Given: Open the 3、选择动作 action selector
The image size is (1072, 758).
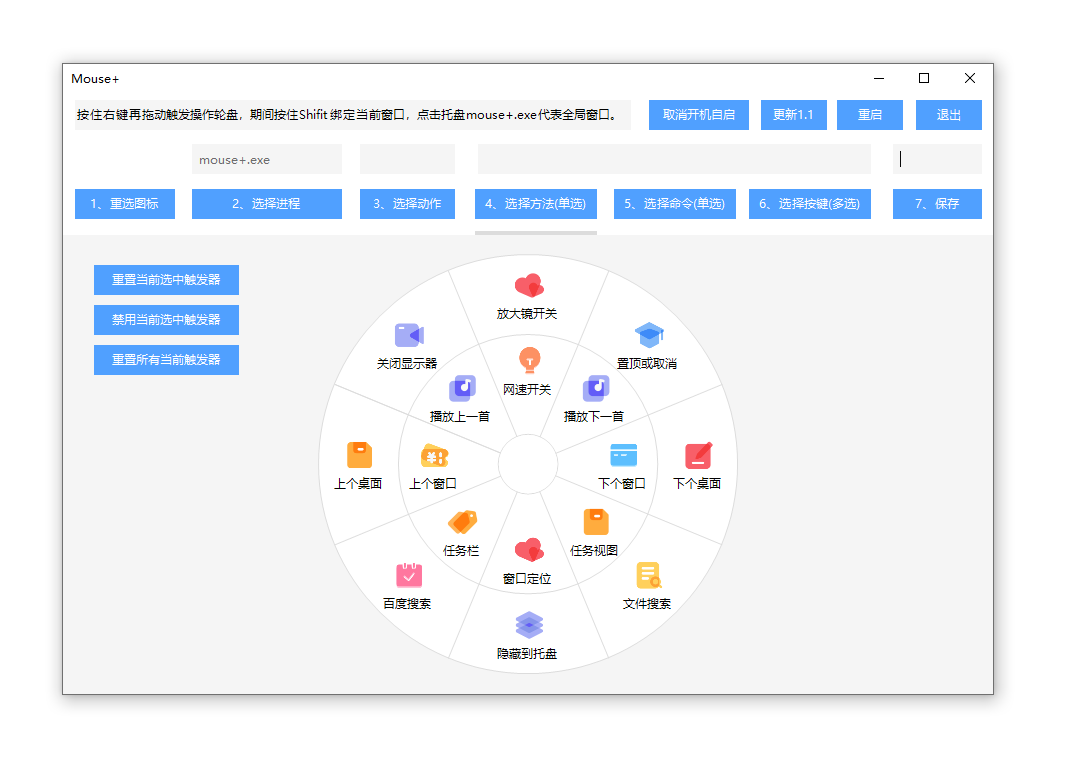Looking at the screenshot, I should point(407,204).
